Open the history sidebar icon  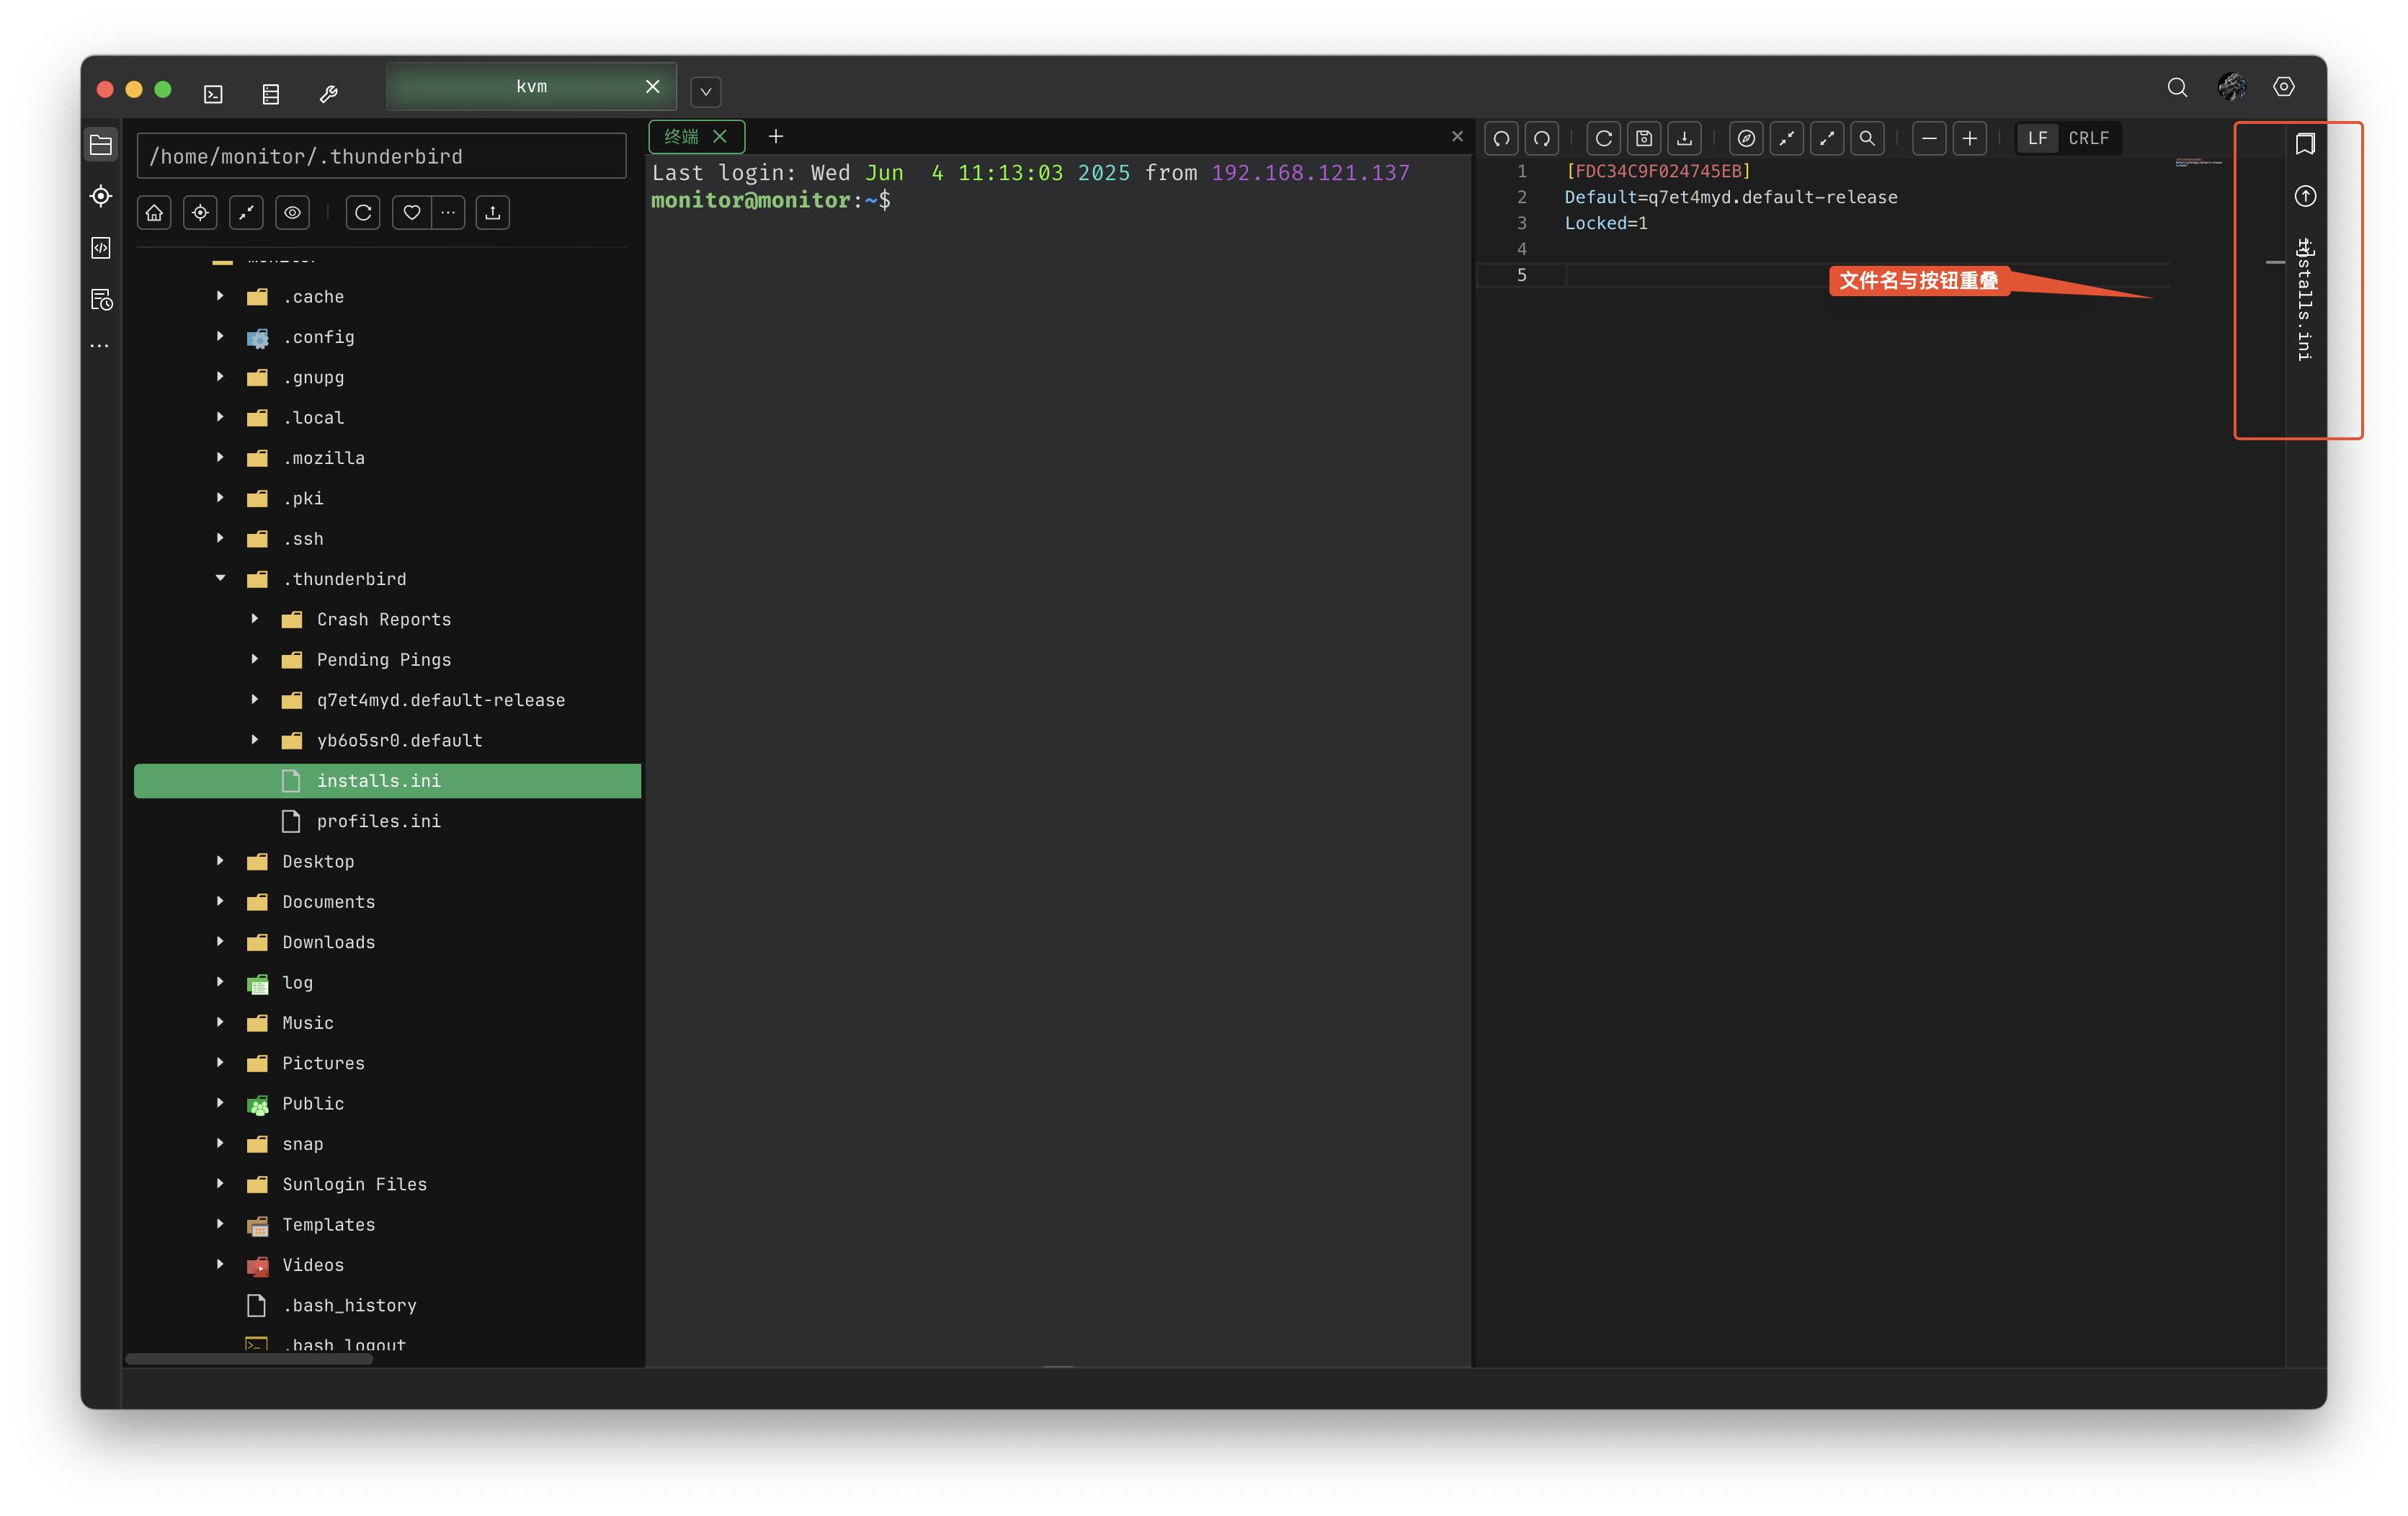[101, 299]
